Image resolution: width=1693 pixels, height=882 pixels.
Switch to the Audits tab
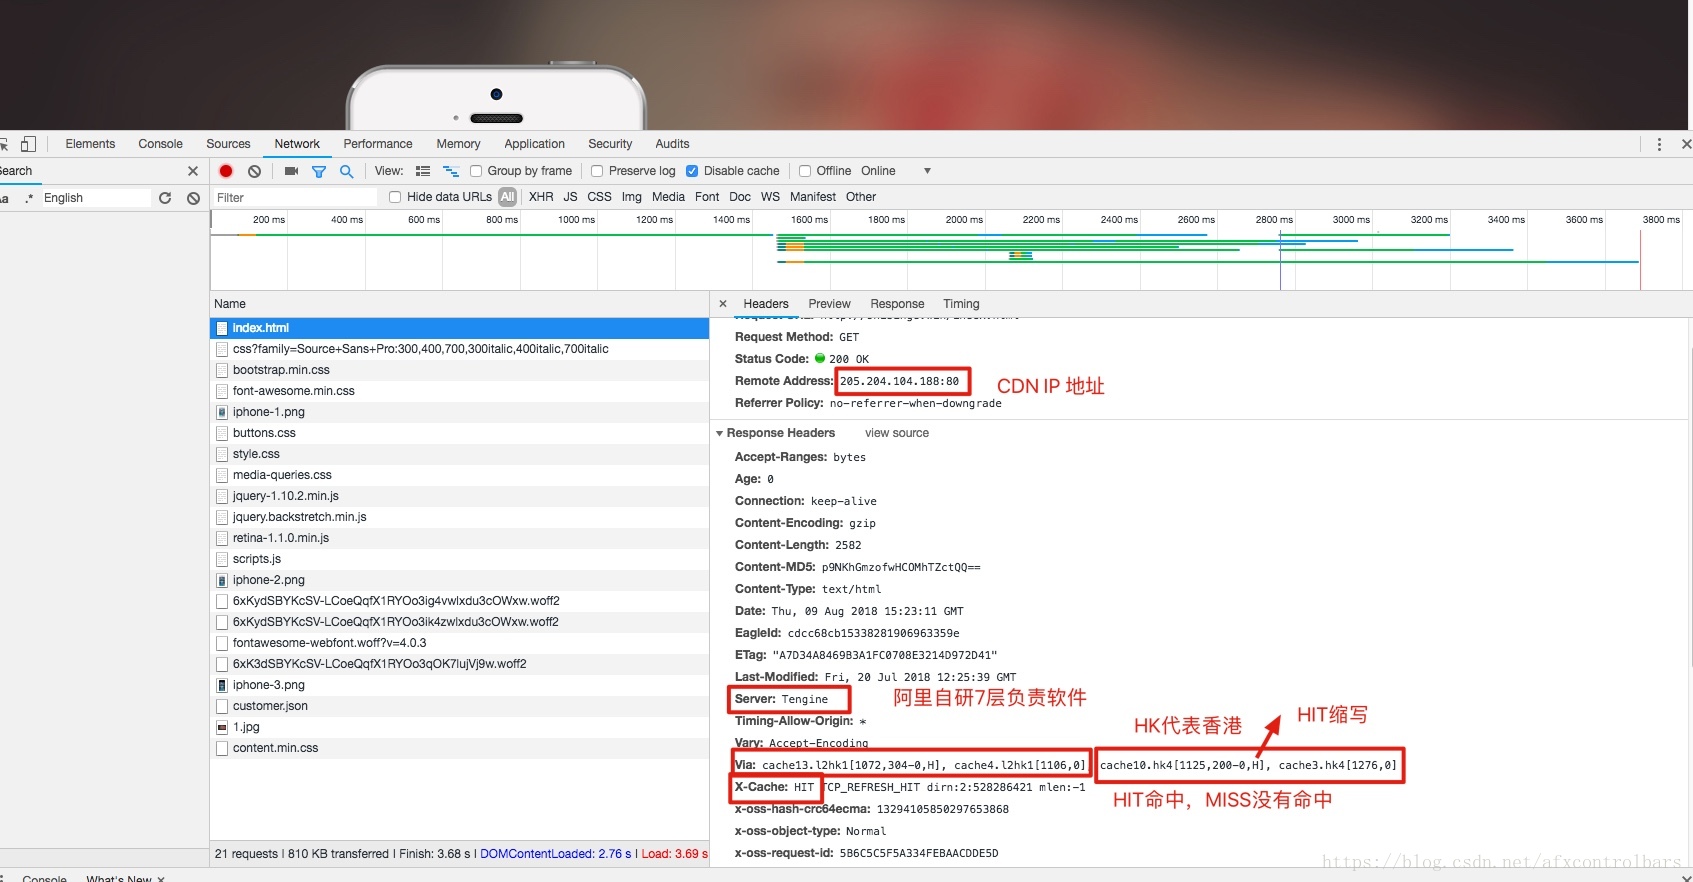click(672, 144)
